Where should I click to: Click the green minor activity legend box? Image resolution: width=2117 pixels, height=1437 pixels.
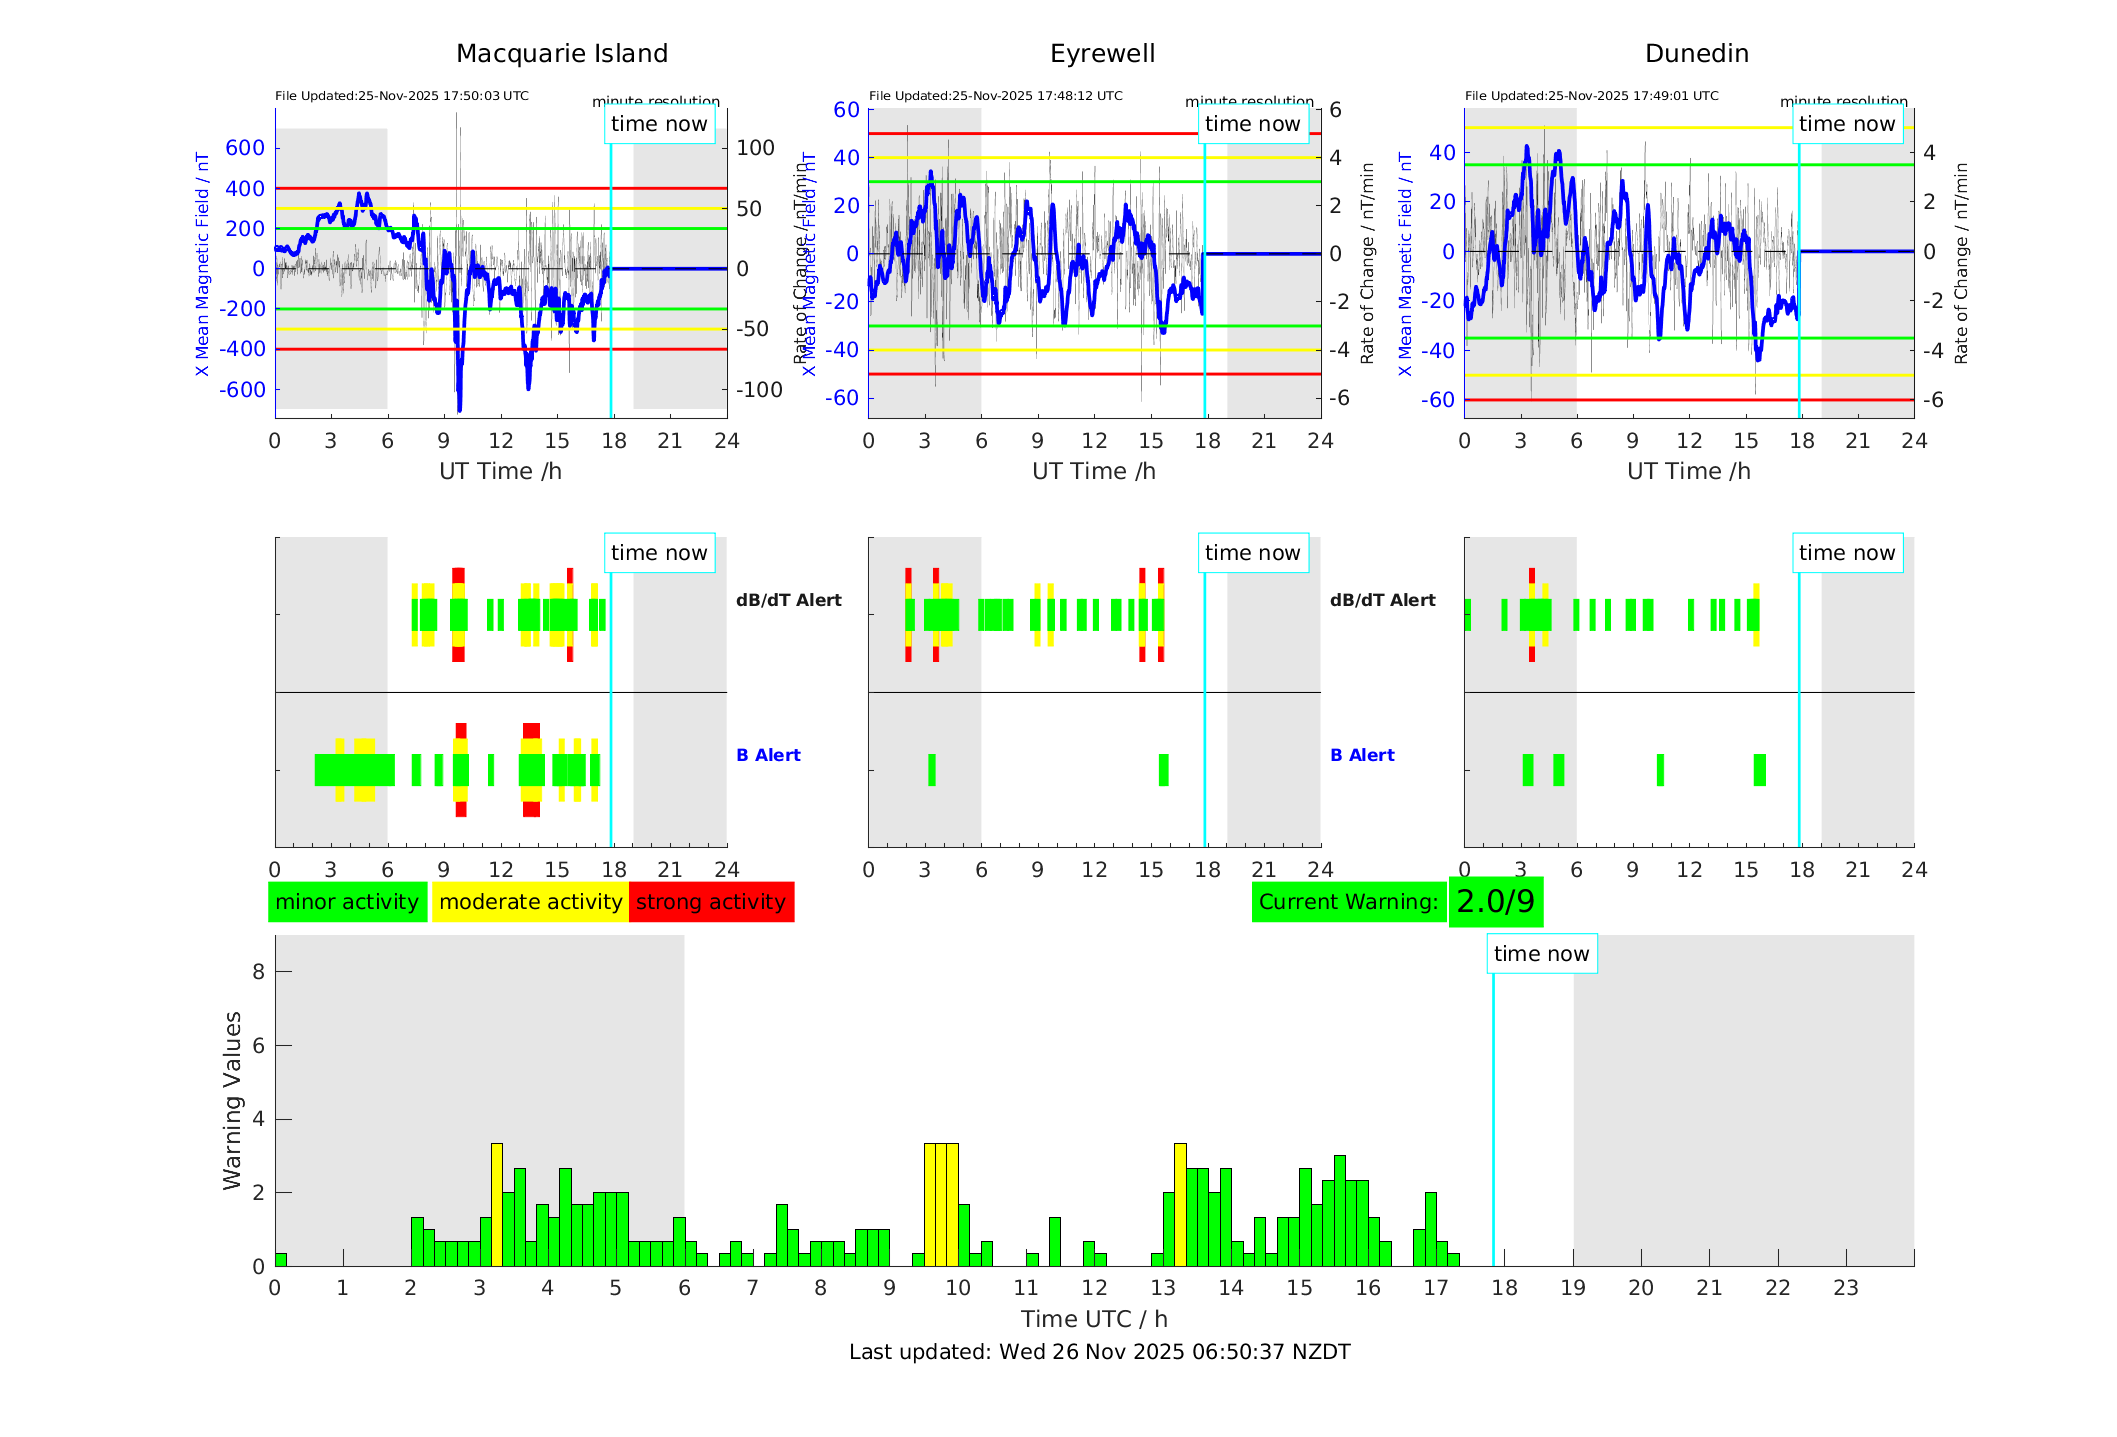click(x=347, y=902)
